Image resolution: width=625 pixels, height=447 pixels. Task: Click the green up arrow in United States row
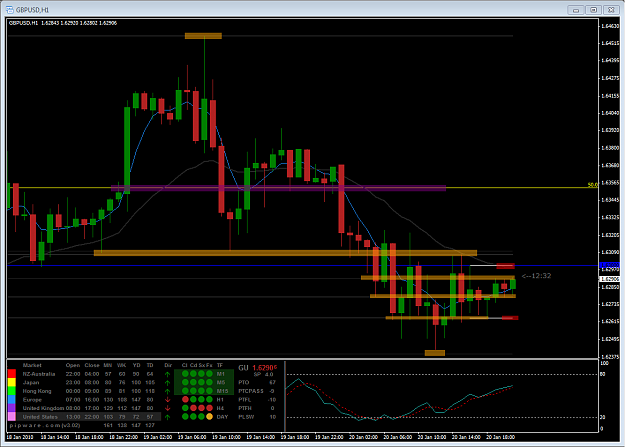(167, 417)
